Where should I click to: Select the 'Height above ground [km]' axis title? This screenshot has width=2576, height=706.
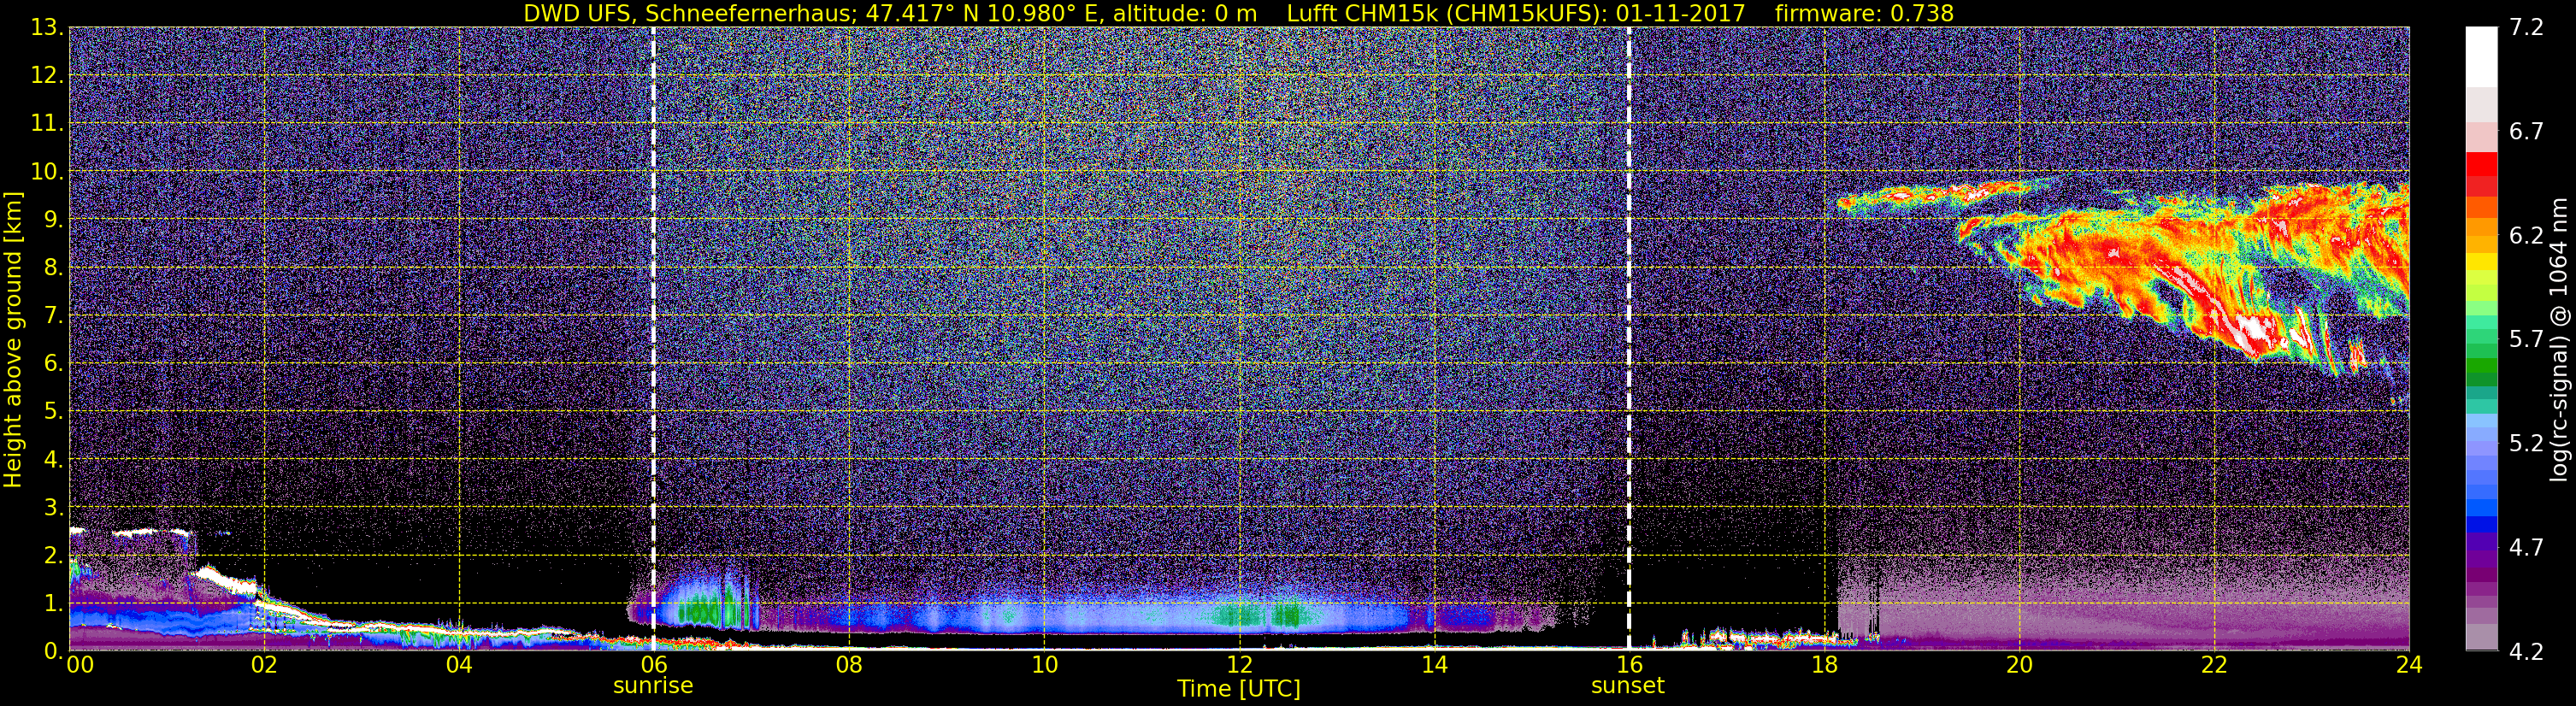[x=13, y=340]
